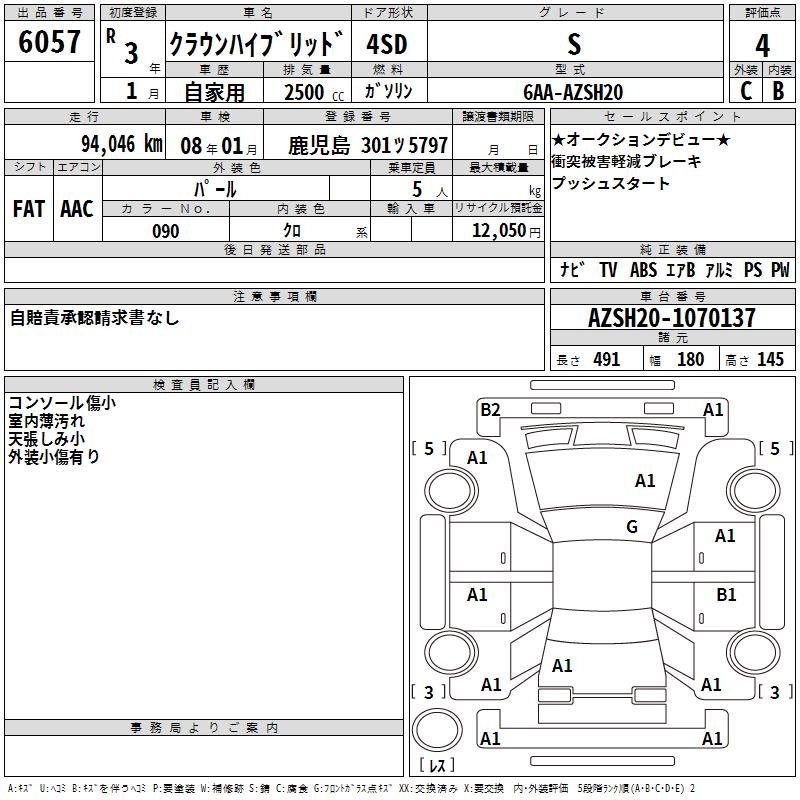Click the 注意事項欄 header
This screenshot has height=800, width=800.
(x=274, y=296)
